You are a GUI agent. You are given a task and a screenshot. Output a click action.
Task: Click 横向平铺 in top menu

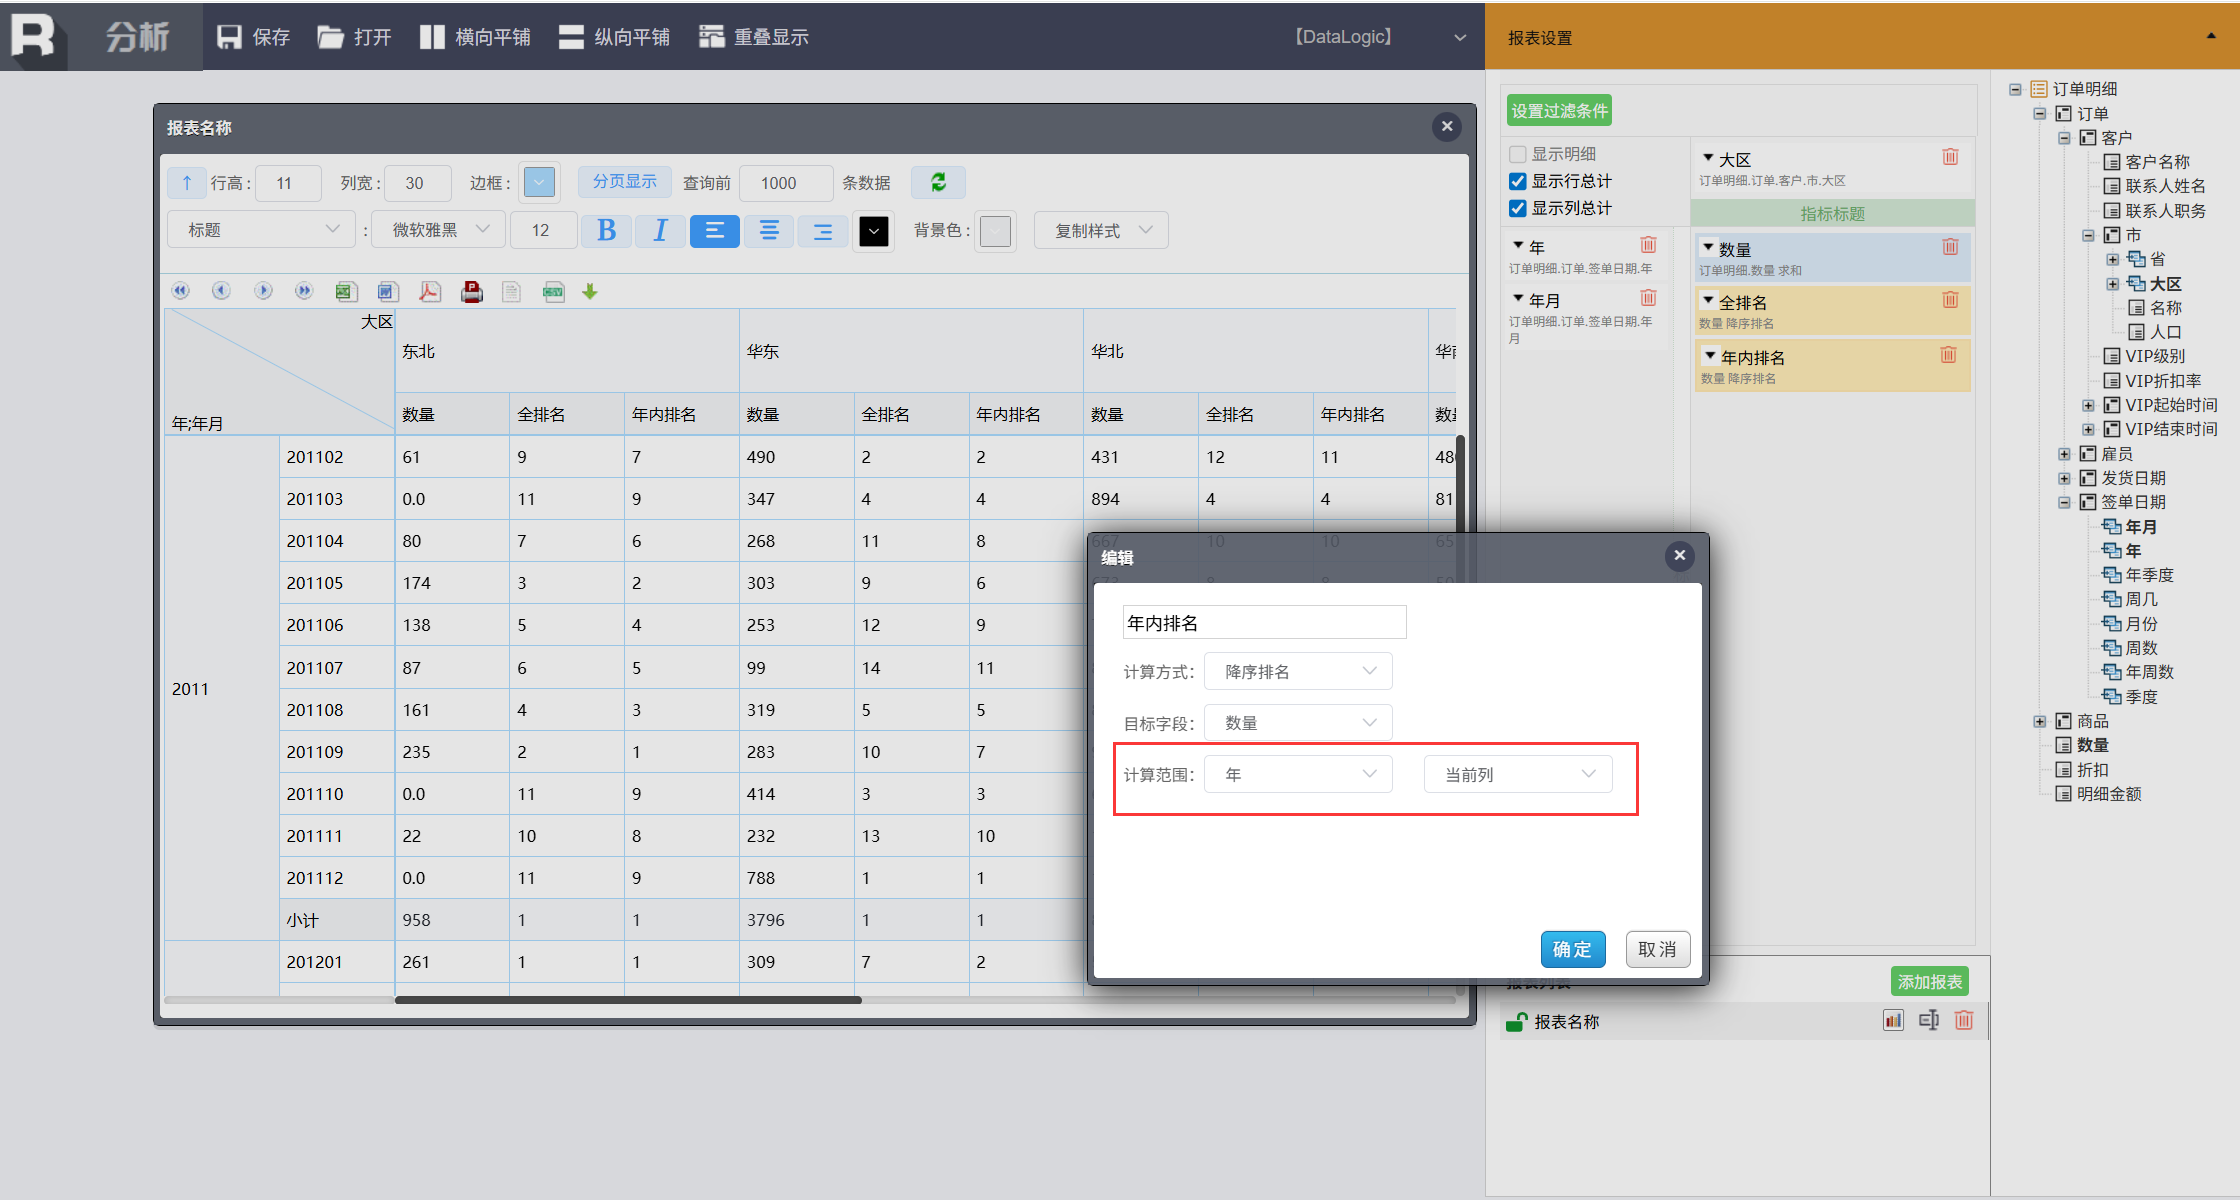click(x=475, y=37)
